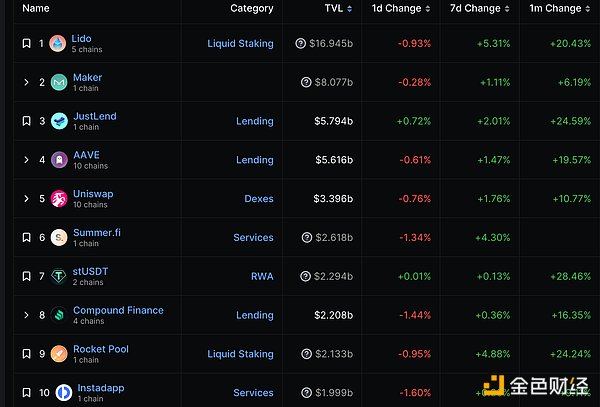The width and height of the screenshot is (600, 407).
Task: Bookmark the Summer.fi row
Action: 26,238
